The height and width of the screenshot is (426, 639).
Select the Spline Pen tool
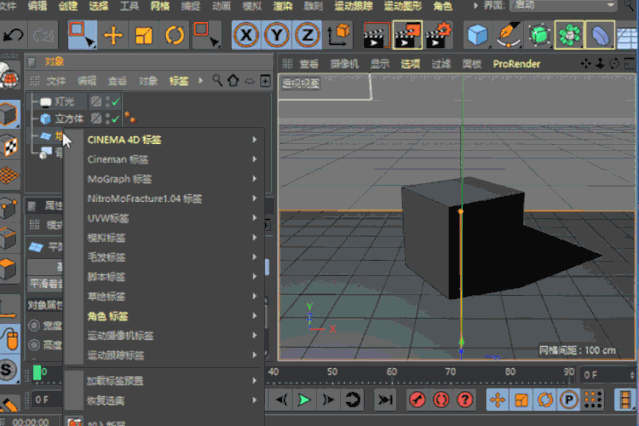point(508,35)
